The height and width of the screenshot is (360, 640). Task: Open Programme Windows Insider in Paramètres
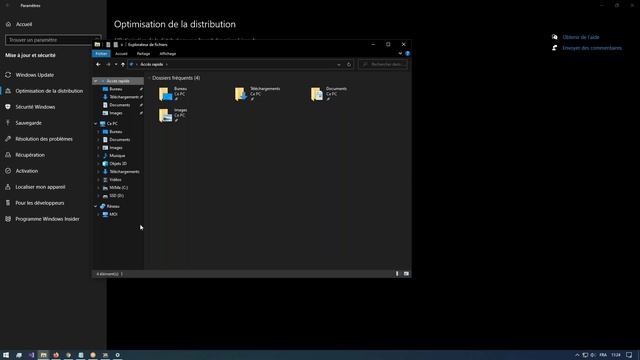(x=47, y=219)
